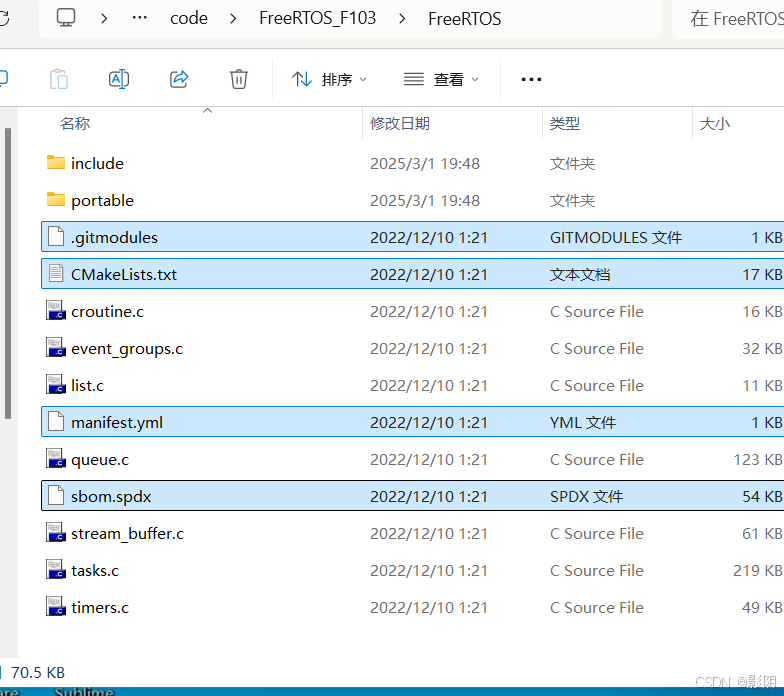The height and width of the screenshot is (696, 784).
Task: Select the manifest.yml file name
Action: 116,422
